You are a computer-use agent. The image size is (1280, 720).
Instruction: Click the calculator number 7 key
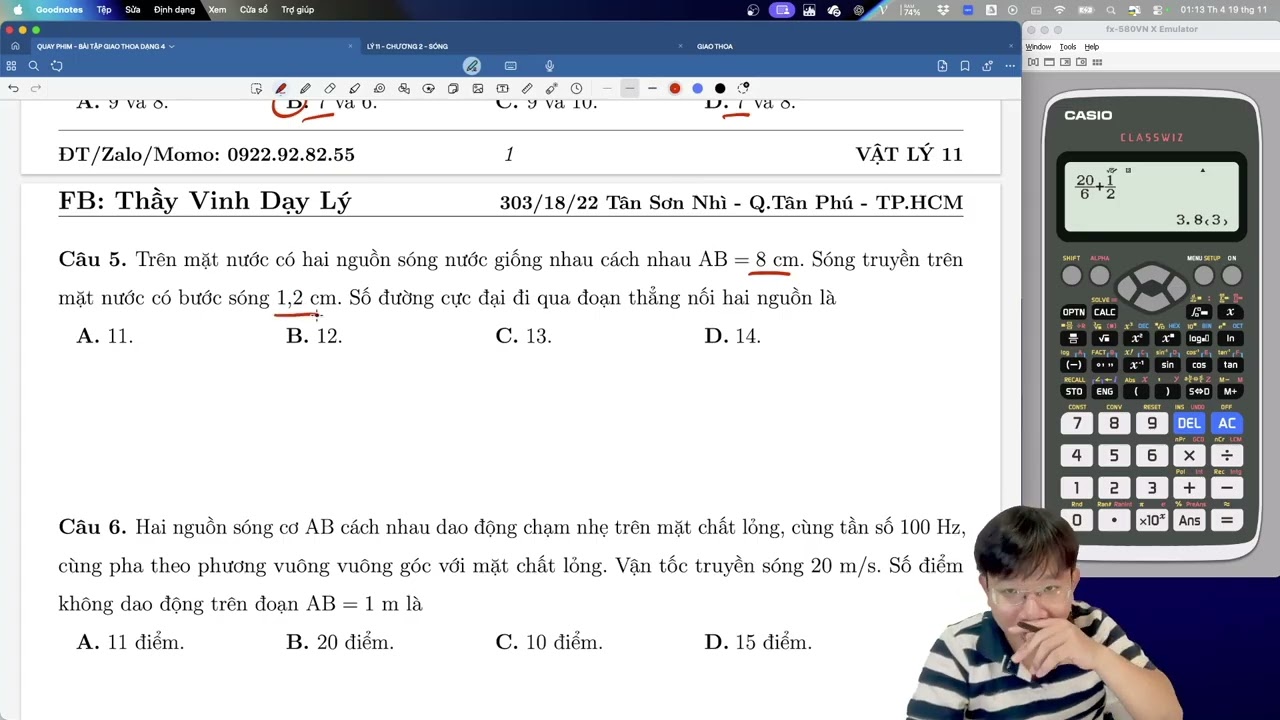point(1077,423)
